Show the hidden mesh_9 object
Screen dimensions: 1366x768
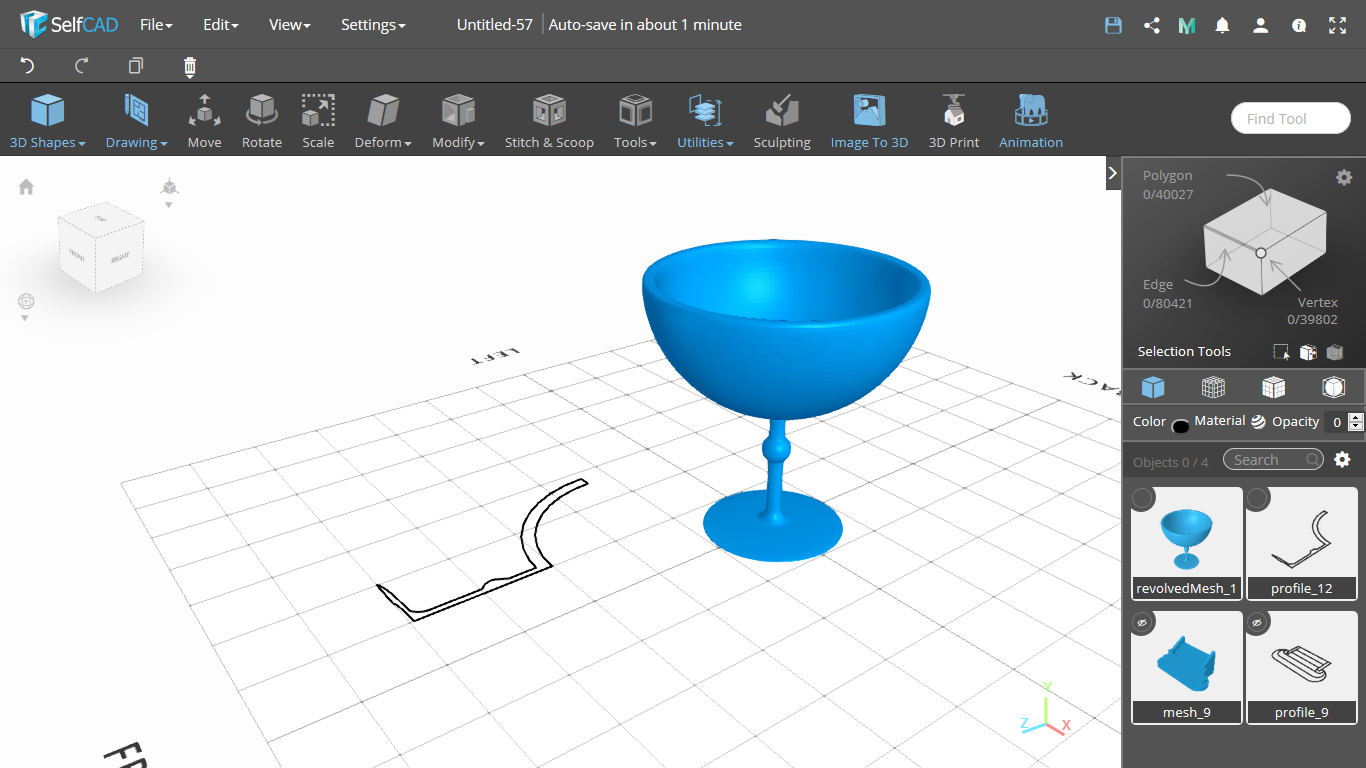point(1142,622)
